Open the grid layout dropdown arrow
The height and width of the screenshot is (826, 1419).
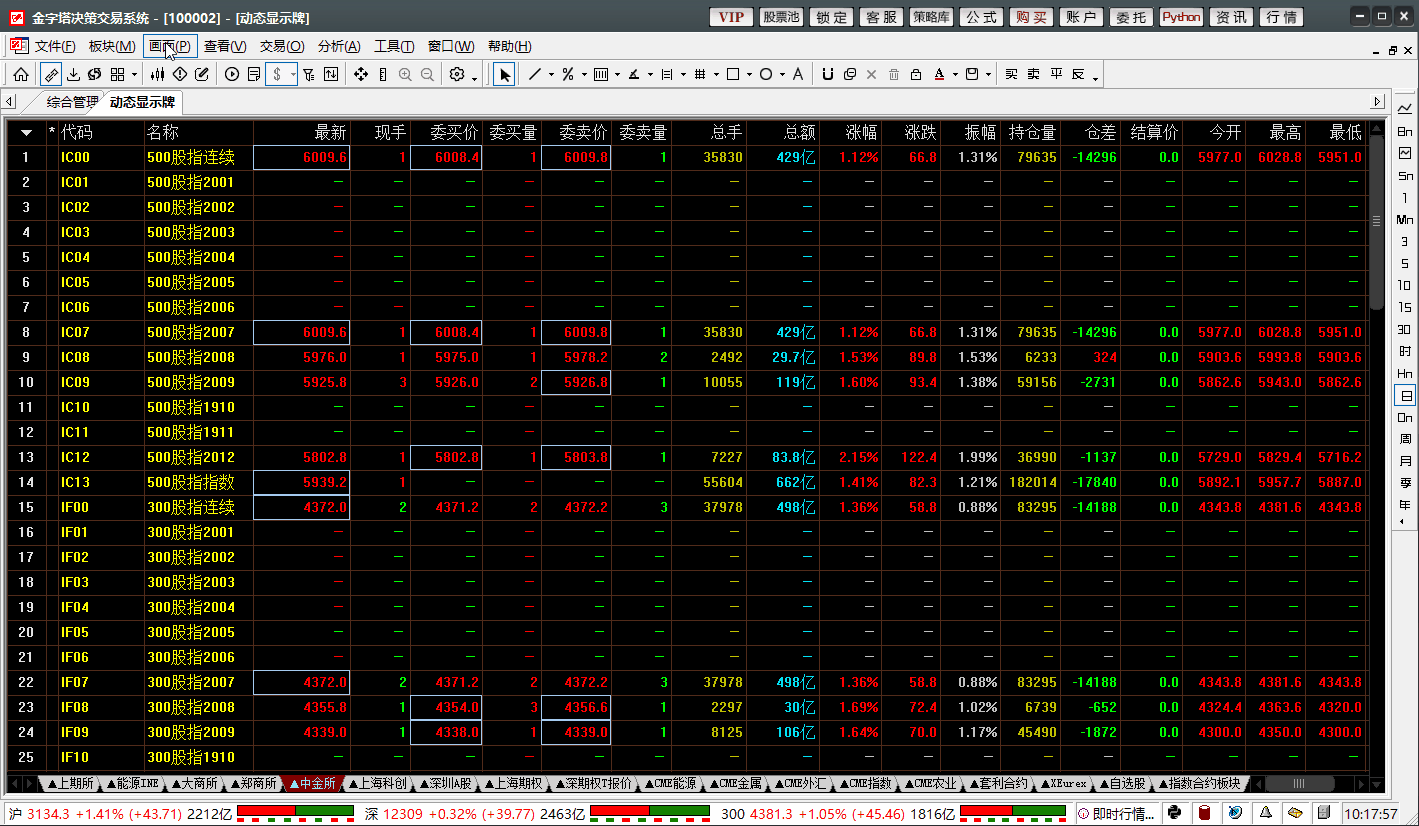tap(134, 75)
